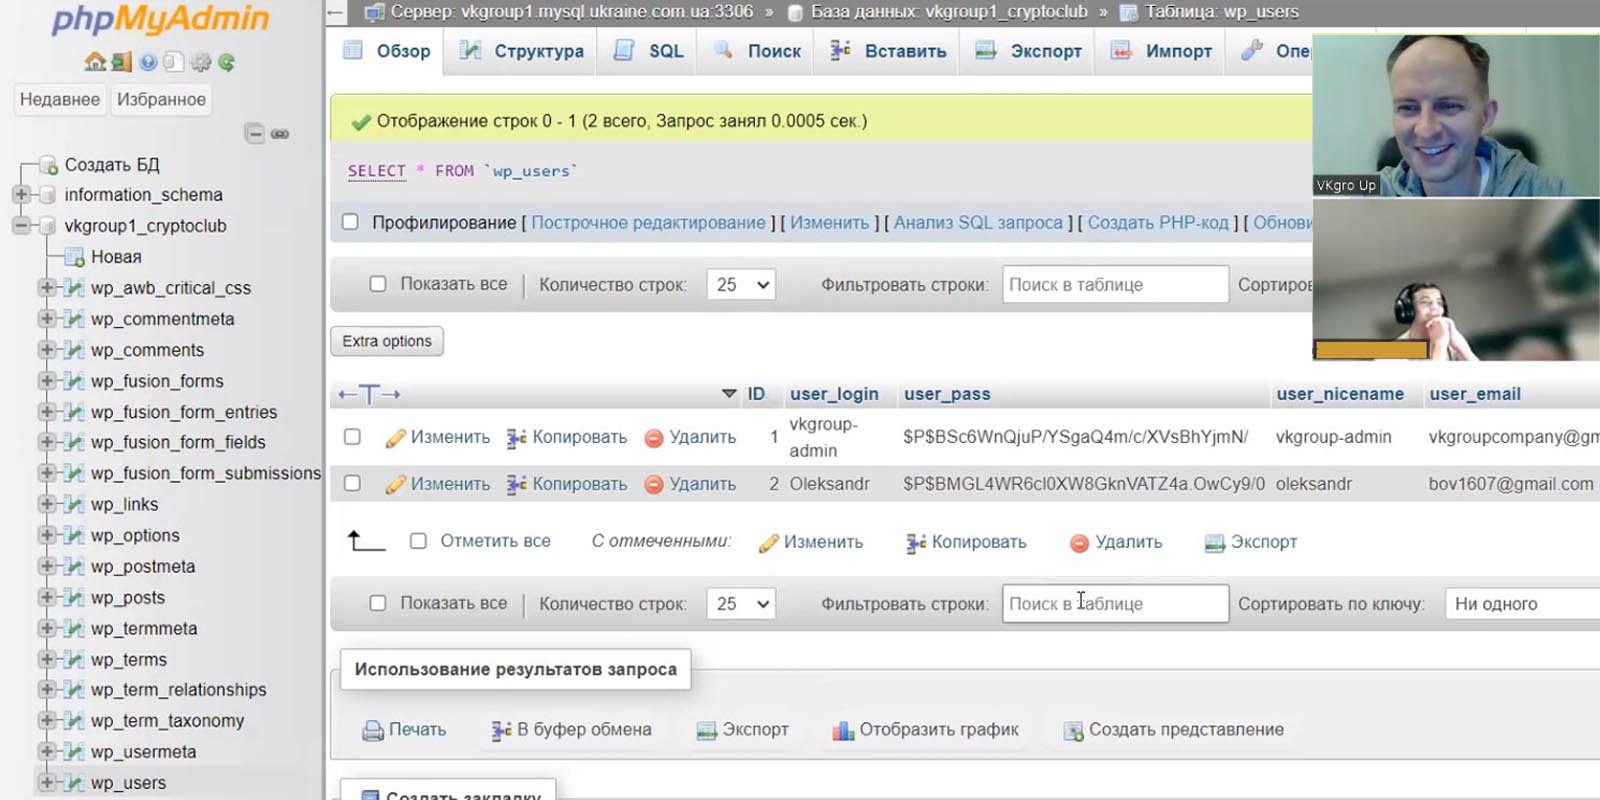Open navigation panel settings gear icon
This screenshot has height=800, width=1600.
(201, 62)
